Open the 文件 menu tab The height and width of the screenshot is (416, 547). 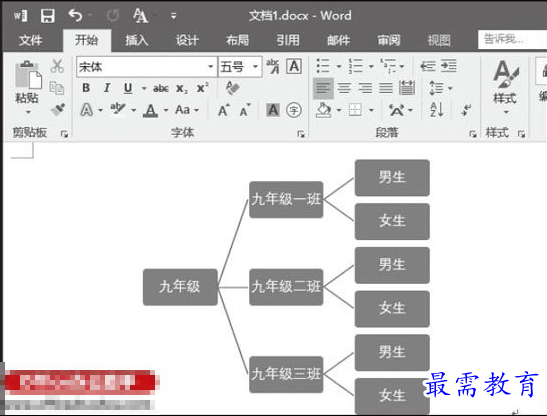pos(30,40)
